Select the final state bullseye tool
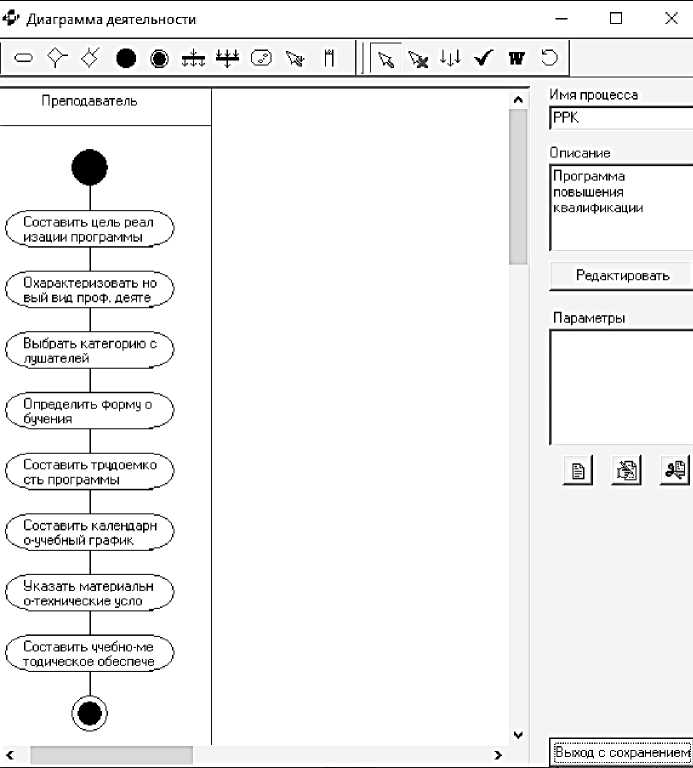 [x=159, y=59]
